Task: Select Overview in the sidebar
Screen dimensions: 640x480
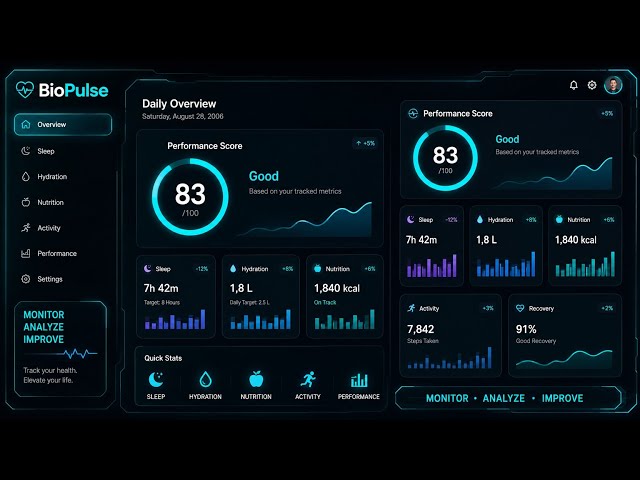Action: pos(63,124)
